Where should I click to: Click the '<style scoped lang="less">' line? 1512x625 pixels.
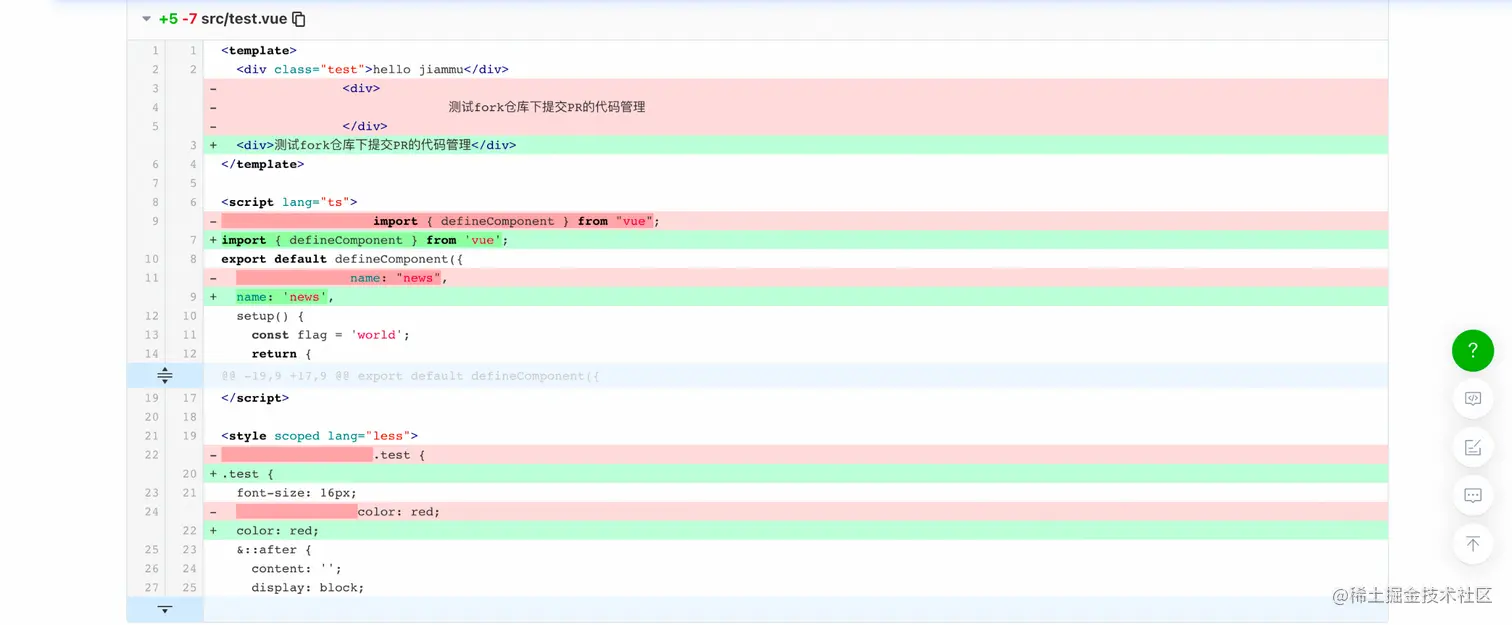[x=795, y=436]
